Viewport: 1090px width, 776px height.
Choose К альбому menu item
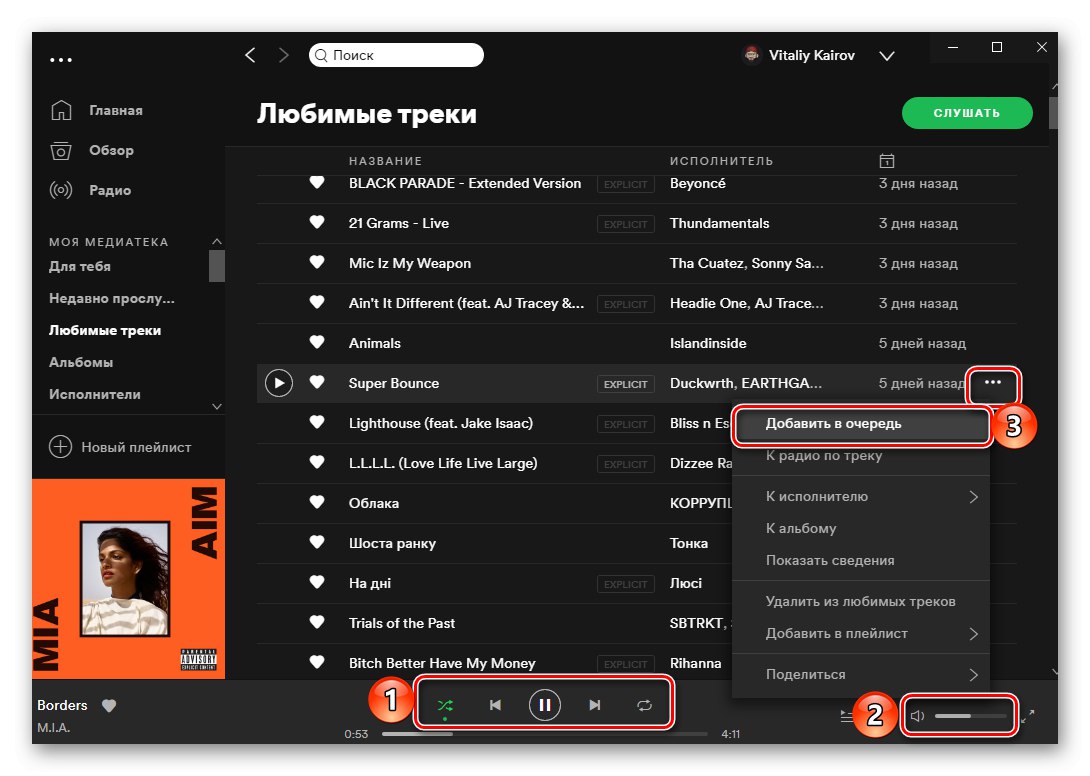861,528
